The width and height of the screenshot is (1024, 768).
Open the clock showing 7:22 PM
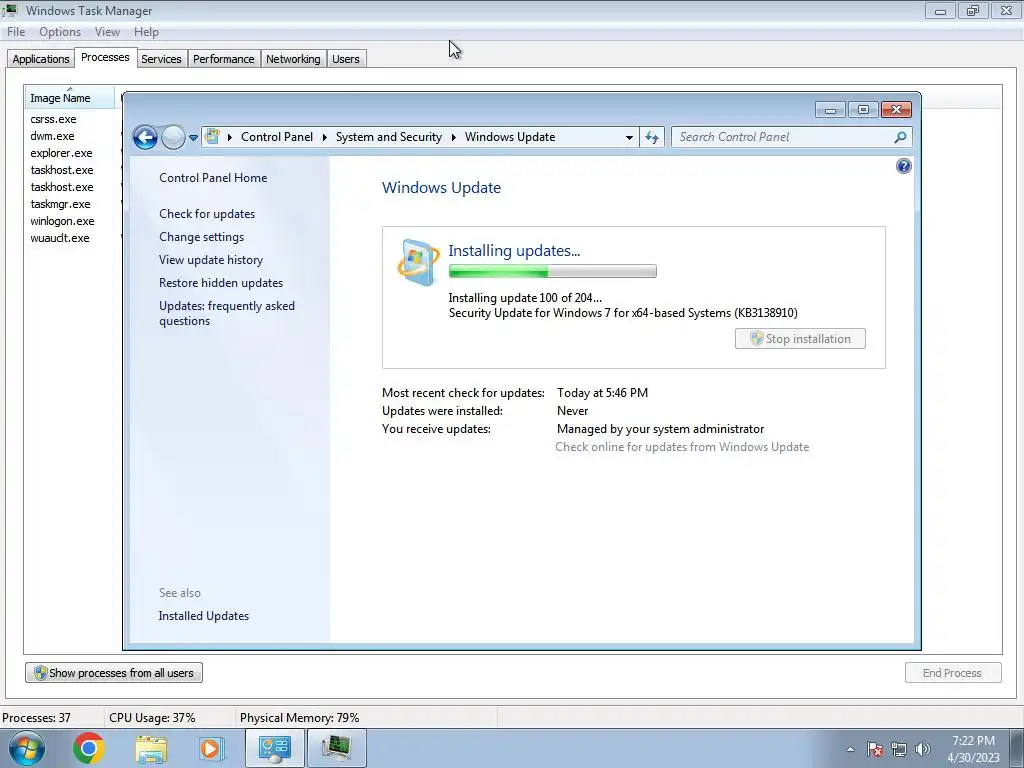(x=973, y=749)
